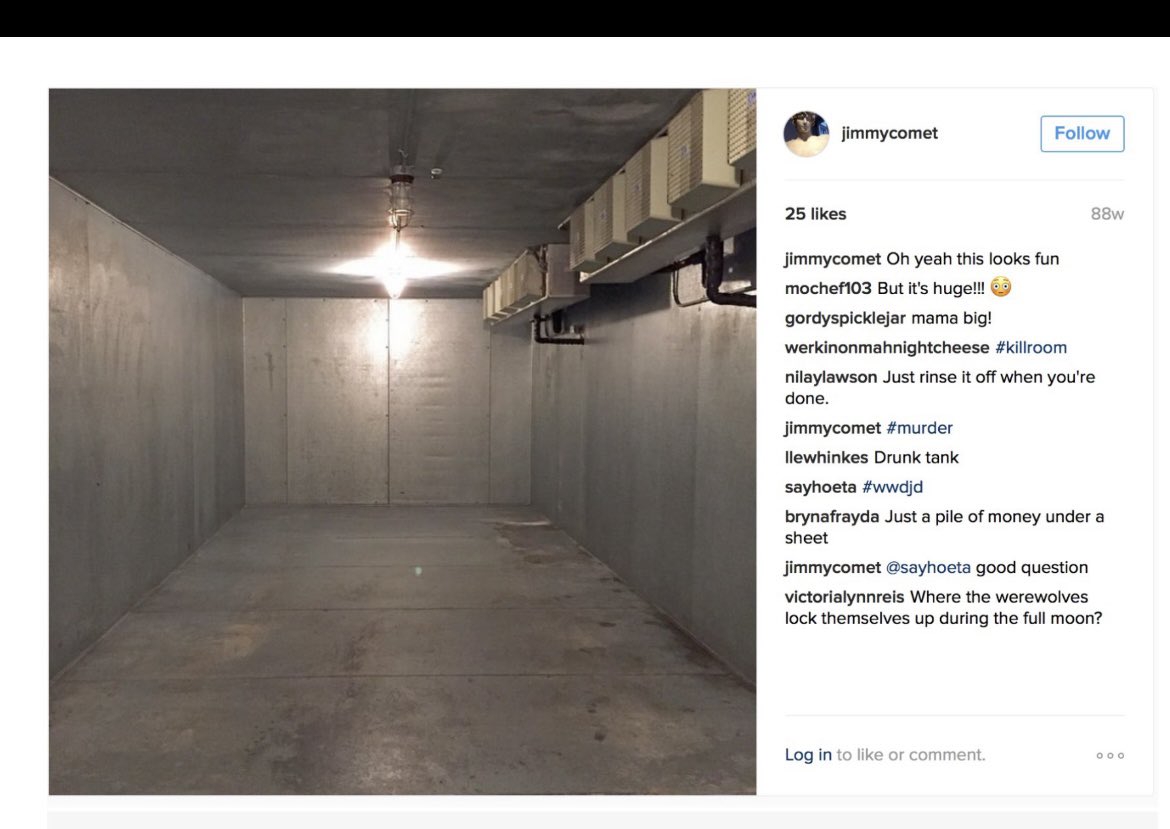Visit mochef103's profile from comment
Image resolution: width=1170 pixels, height=829 pixels.
pyautogui.click(x=828, y=288)
